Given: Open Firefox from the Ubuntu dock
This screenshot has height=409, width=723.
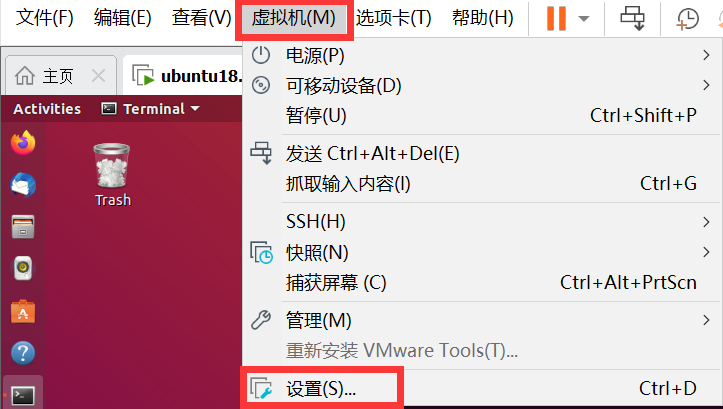Looking at the screenshot, I should click(23, 142).
